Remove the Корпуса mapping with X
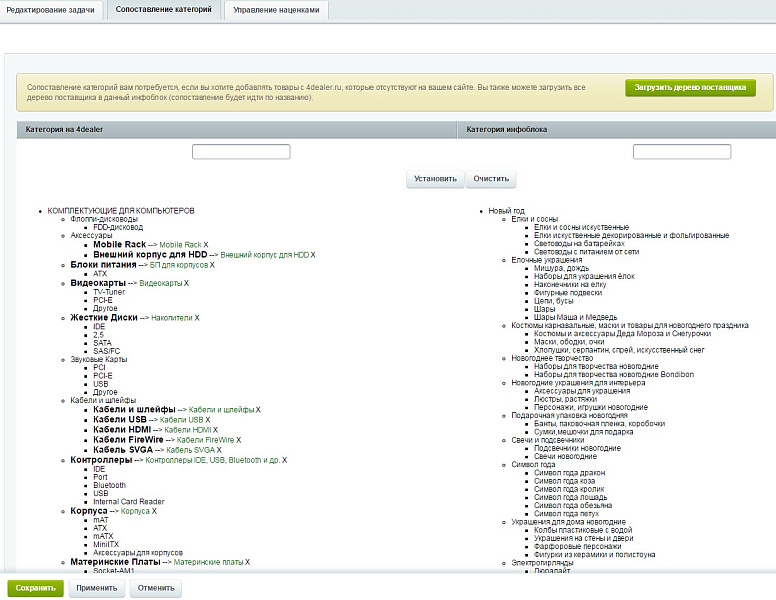Image resolution: width=776 pixels, height=600 pixels. tap(155, 511)
